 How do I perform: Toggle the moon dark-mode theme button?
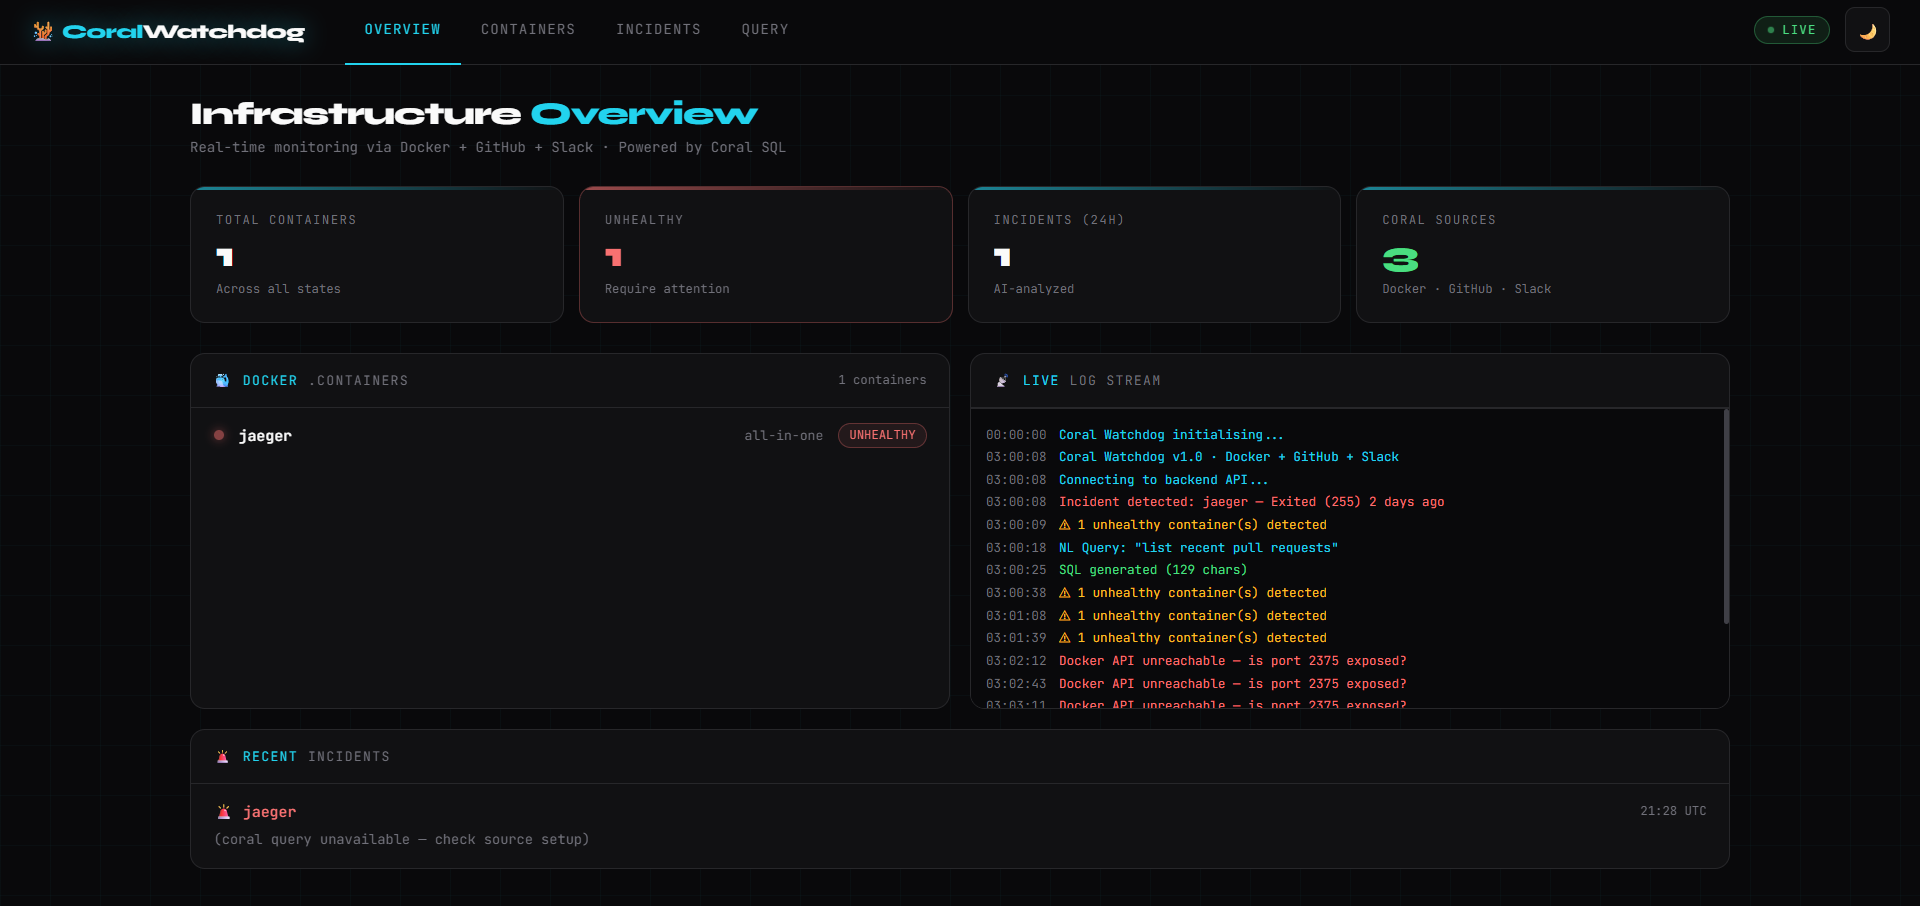click(1867, 30)
